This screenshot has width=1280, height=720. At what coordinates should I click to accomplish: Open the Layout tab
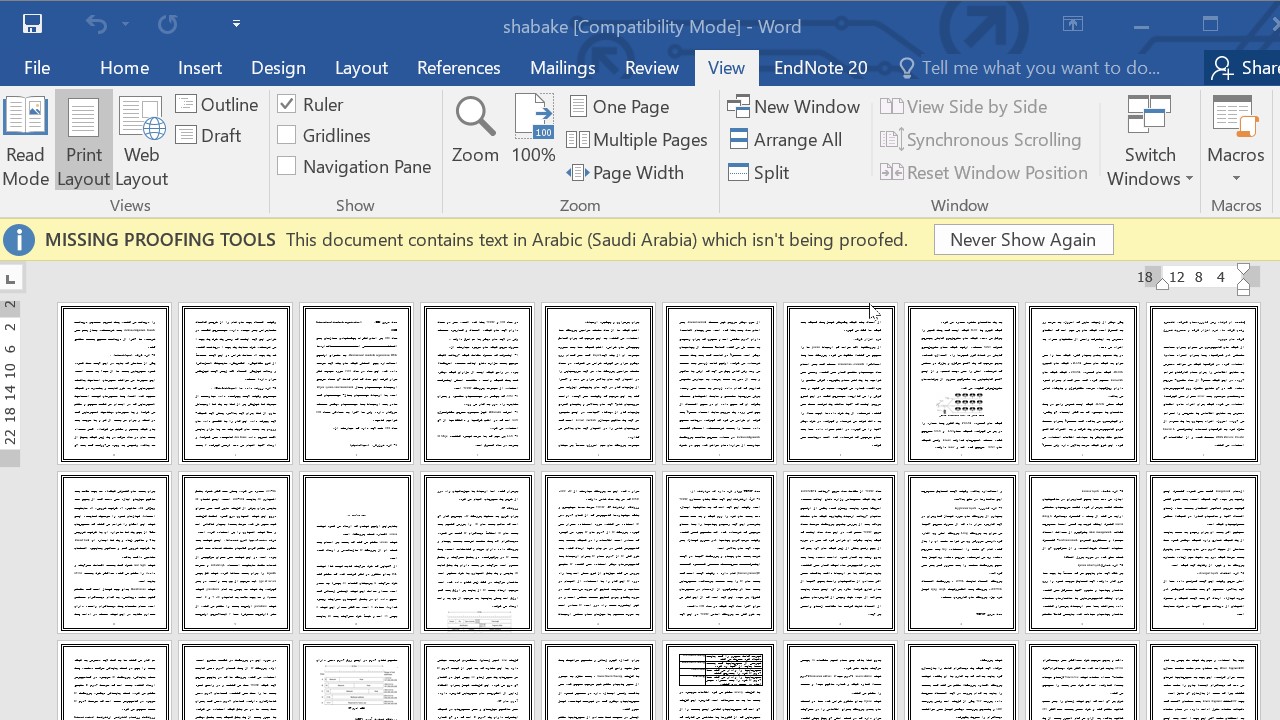pyautogui.click(x=361, y=68)
